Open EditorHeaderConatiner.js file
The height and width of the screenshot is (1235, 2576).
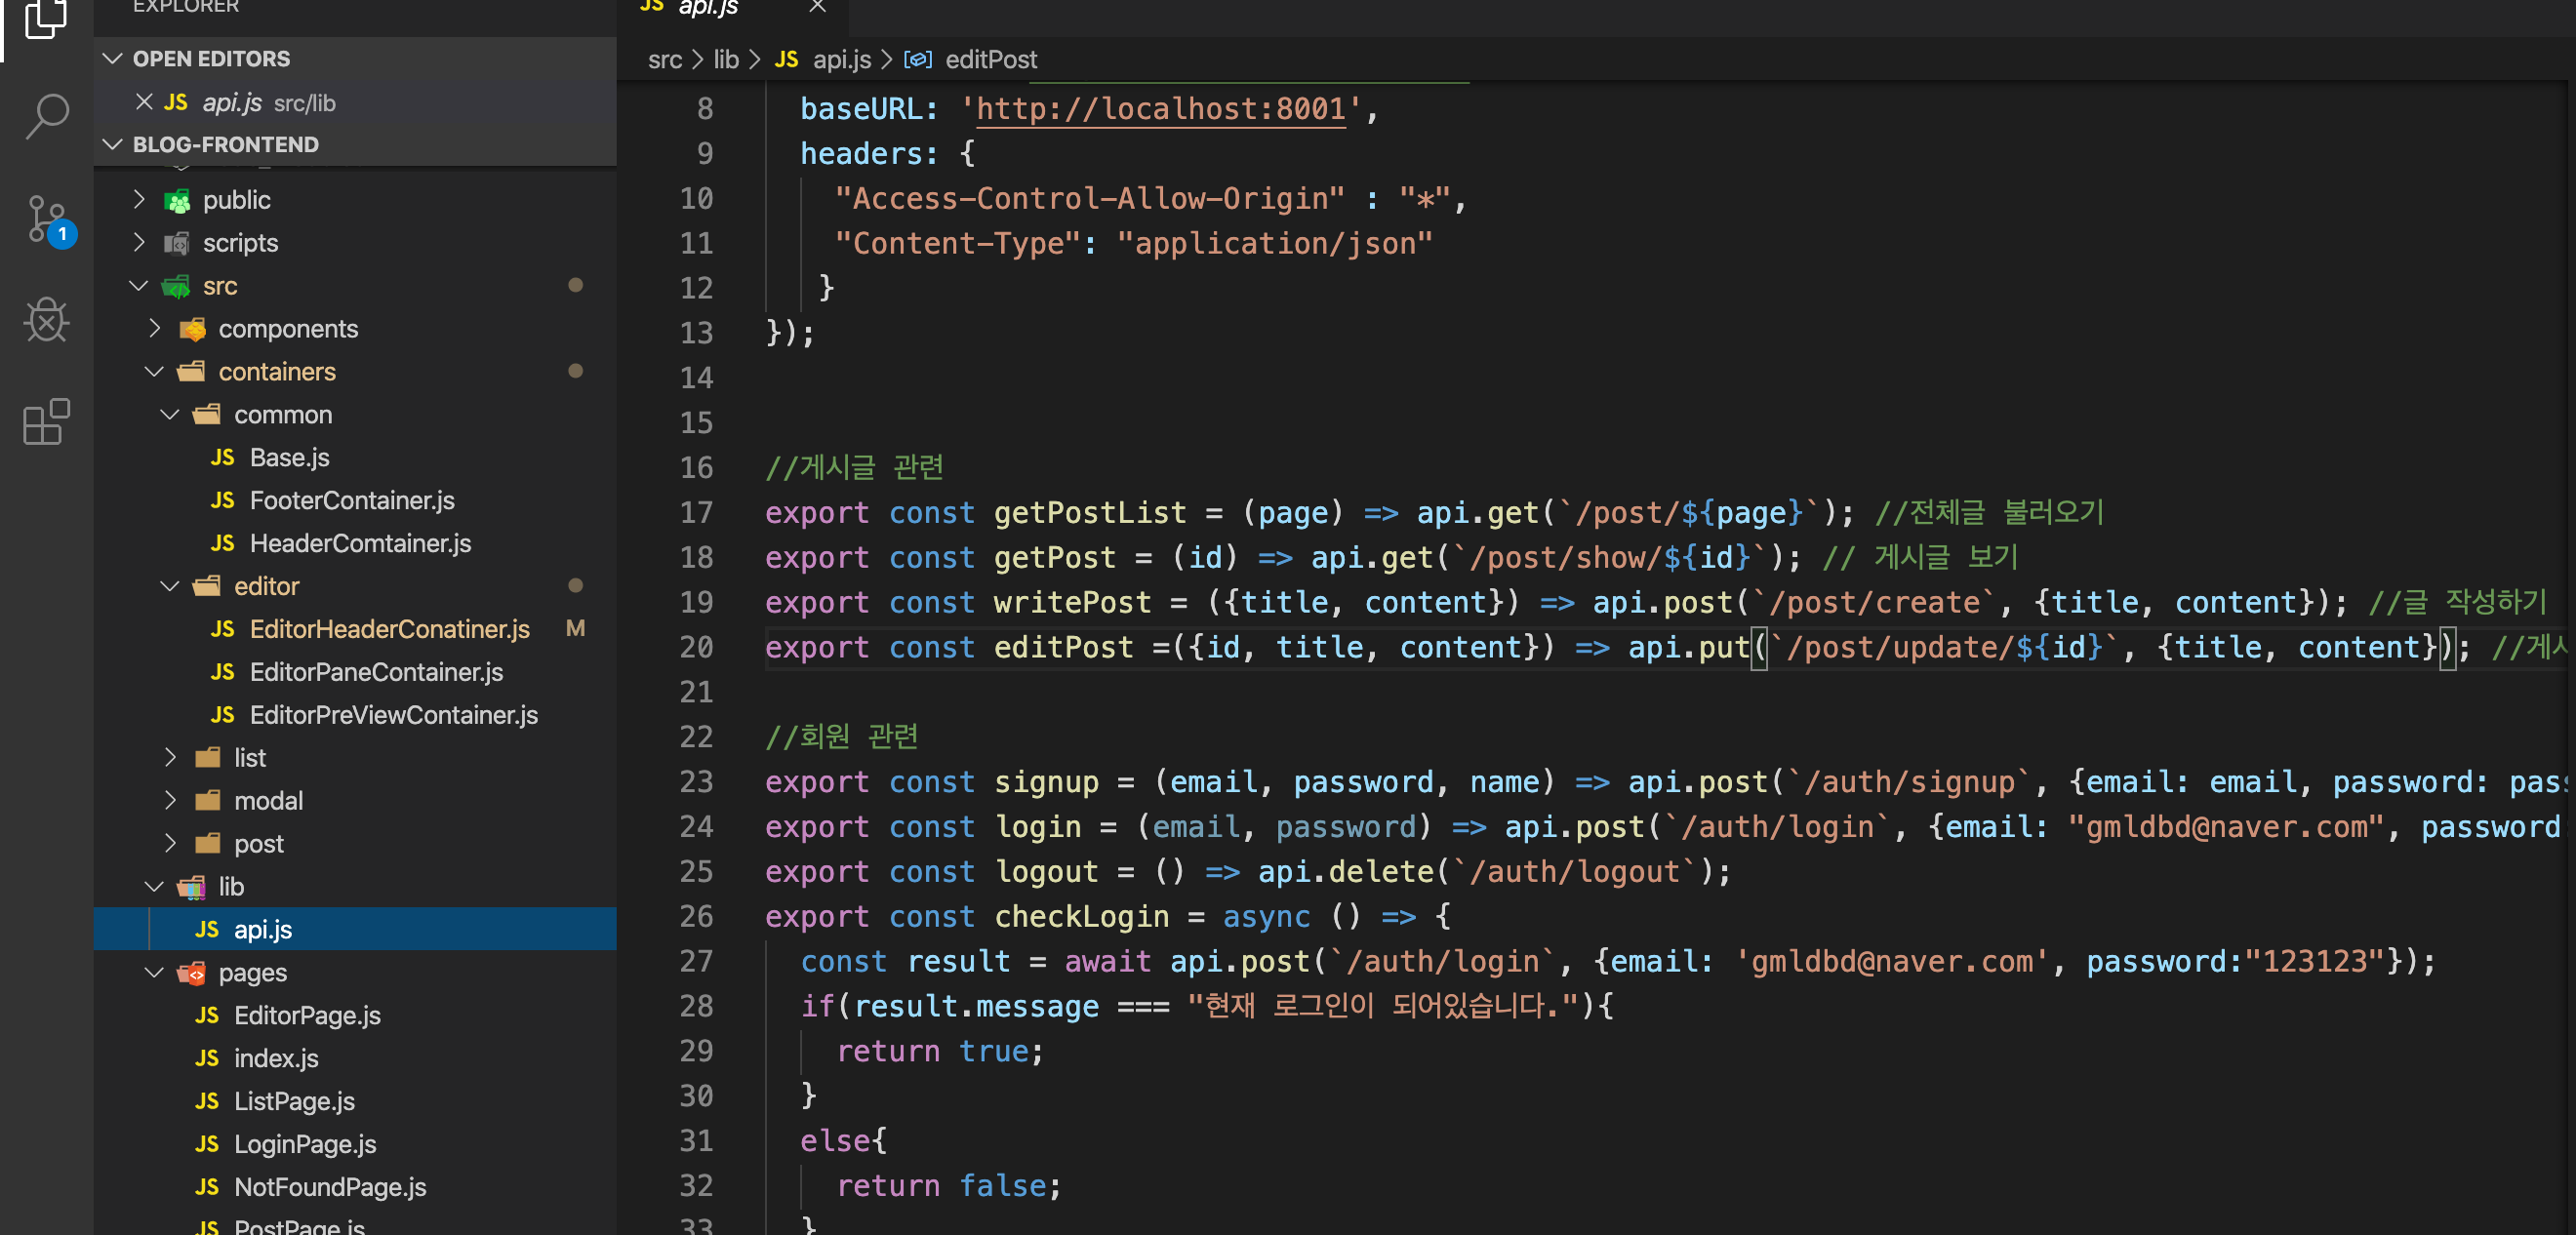[389, 628]
